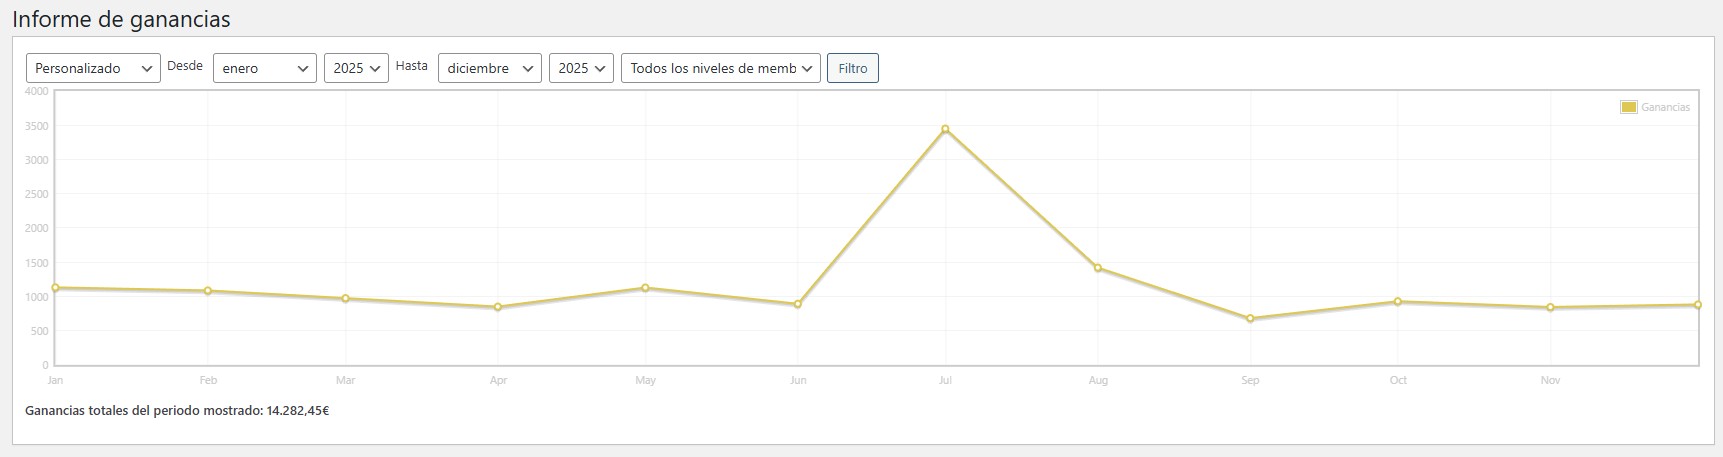
Task: Click the May data point
Action: coord(645,288)
